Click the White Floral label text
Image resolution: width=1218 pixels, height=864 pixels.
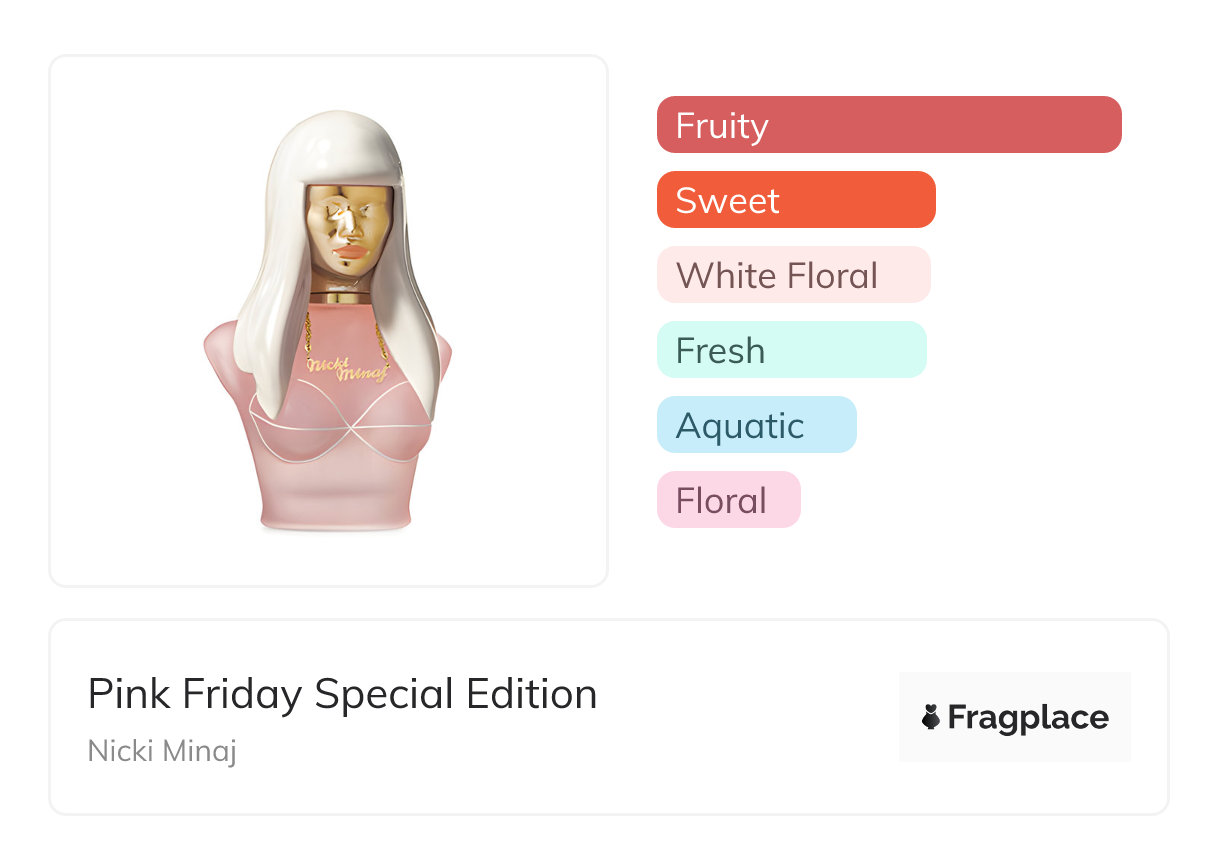click(777, 275)
